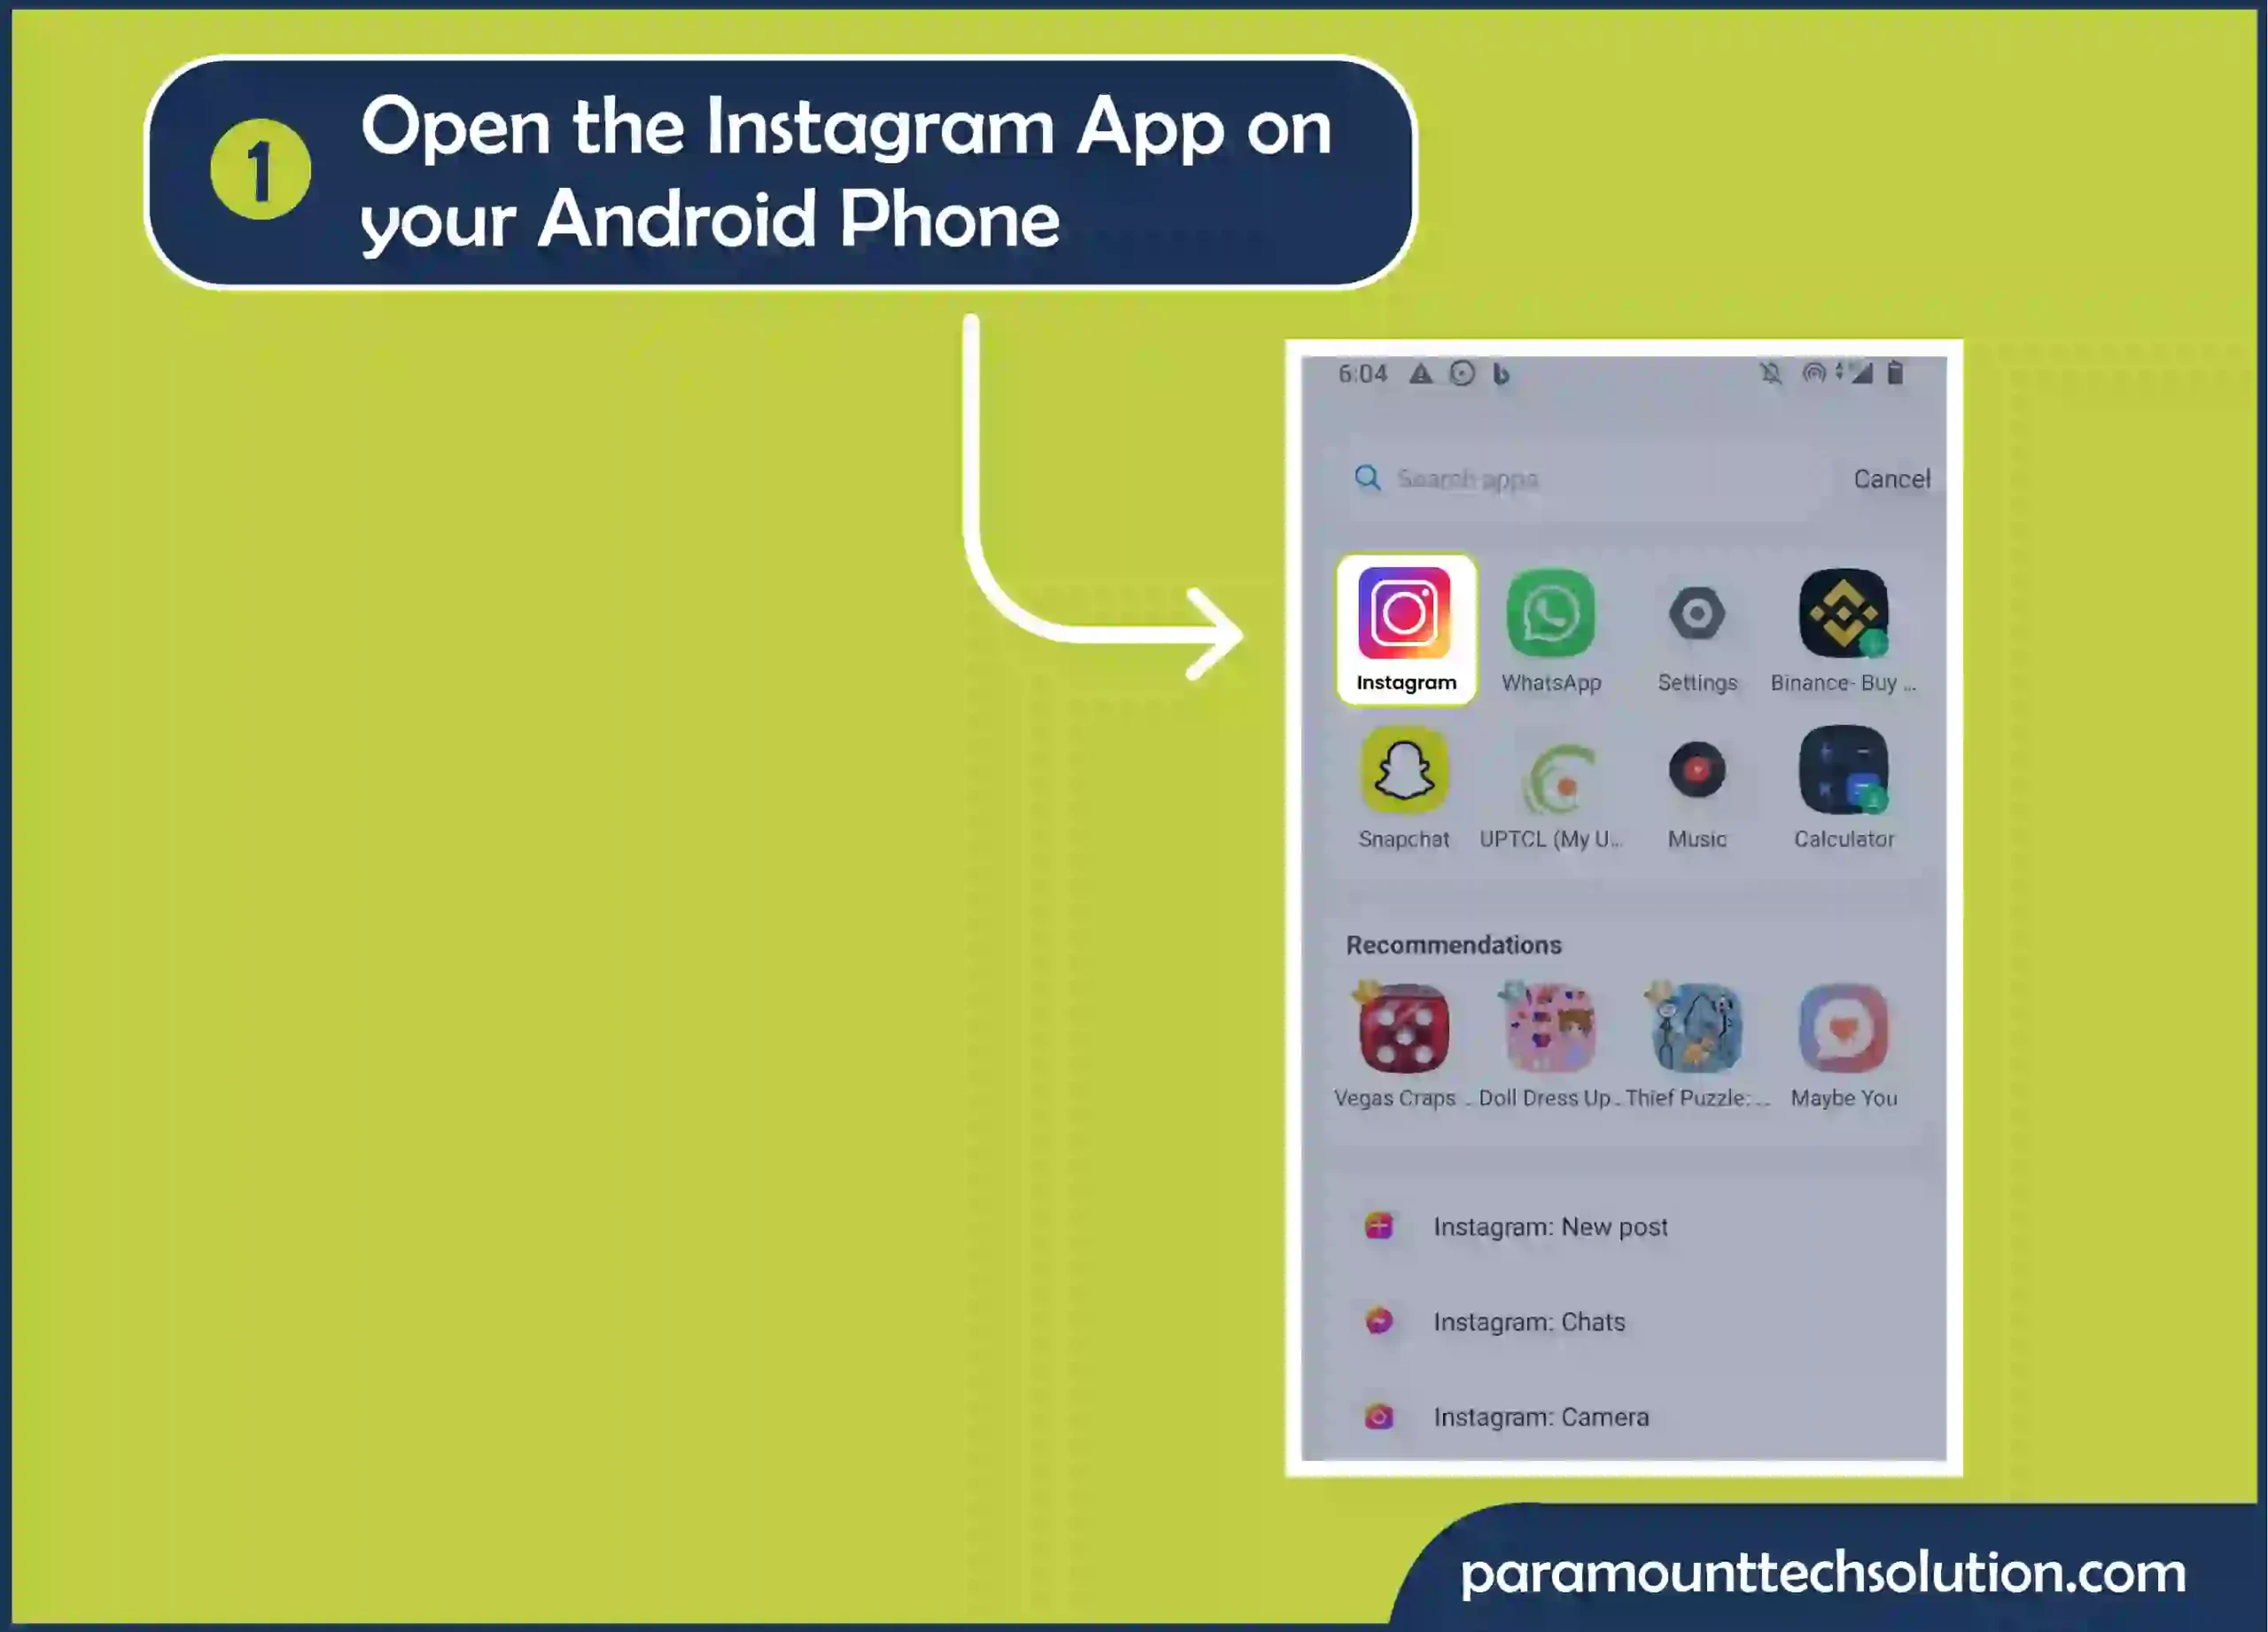Tap Cancel to dismiss app search

coord(1893,477)
